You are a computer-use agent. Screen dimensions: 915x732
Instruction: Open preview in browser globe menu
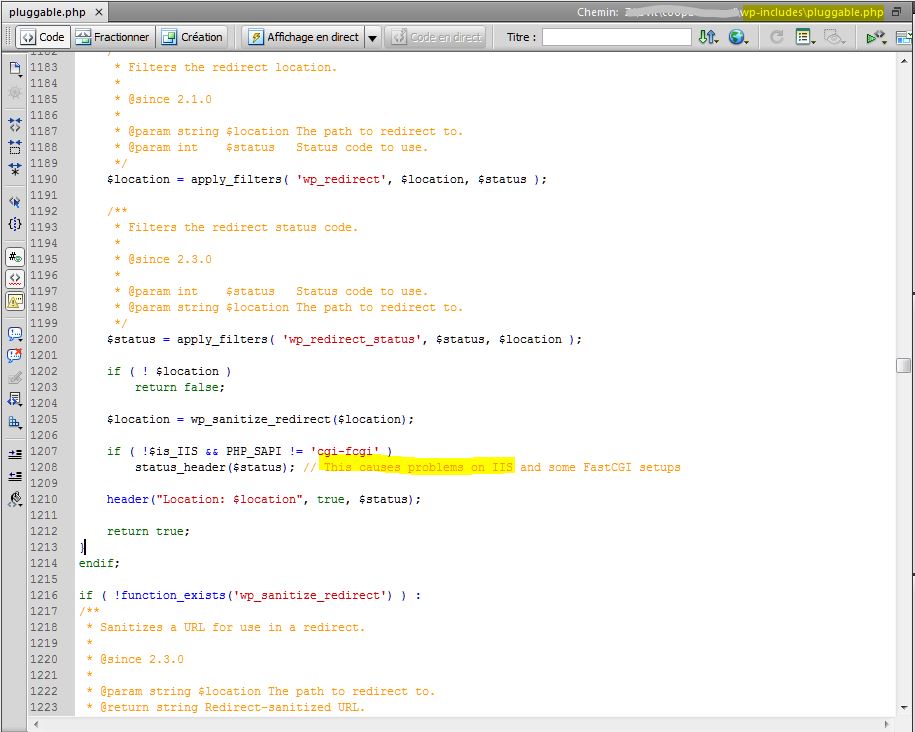(x=739, y=37)
